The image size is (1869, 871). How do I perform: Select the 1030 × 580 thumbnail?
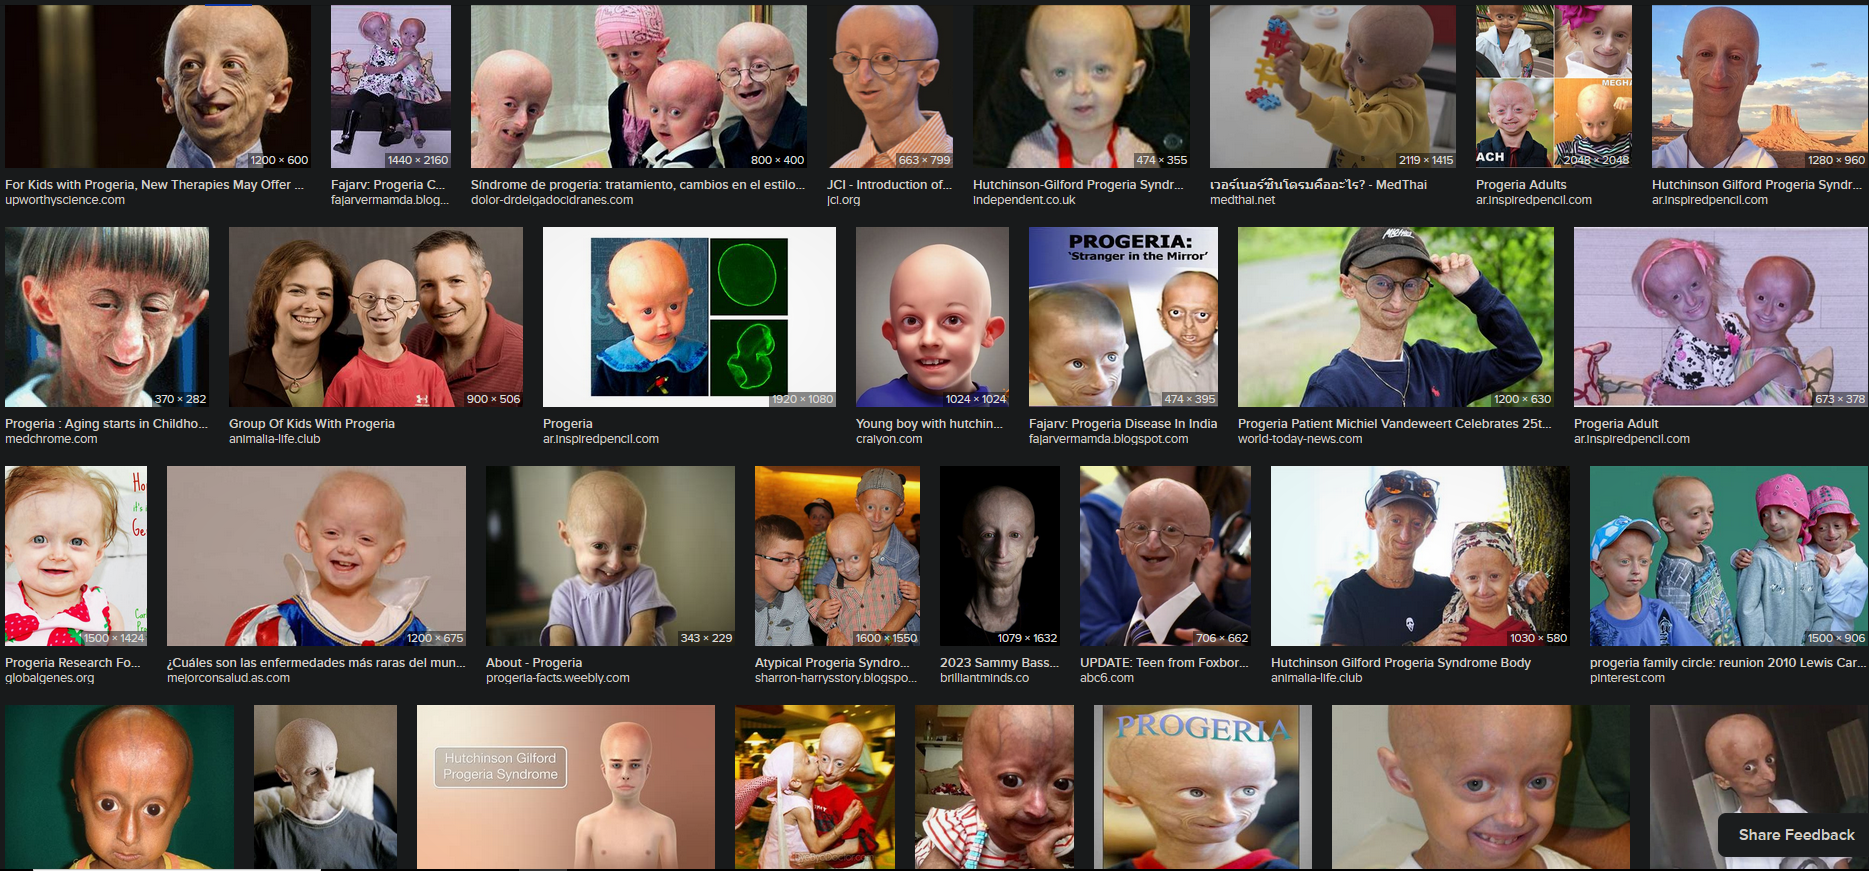(x=1420, y=556)
